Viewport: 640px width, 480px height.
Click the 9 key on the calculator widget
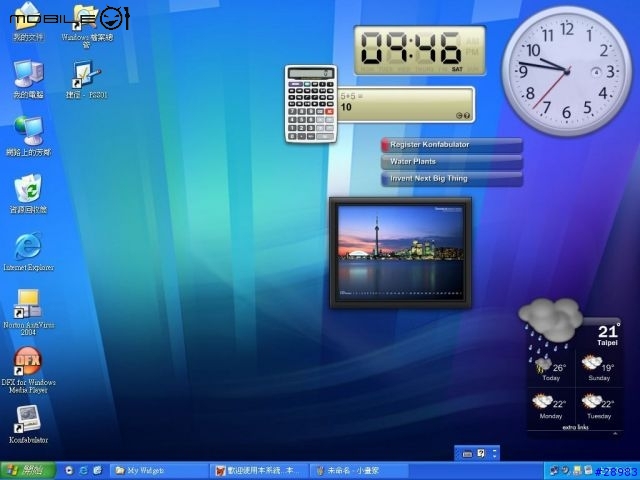coord(311,111)
